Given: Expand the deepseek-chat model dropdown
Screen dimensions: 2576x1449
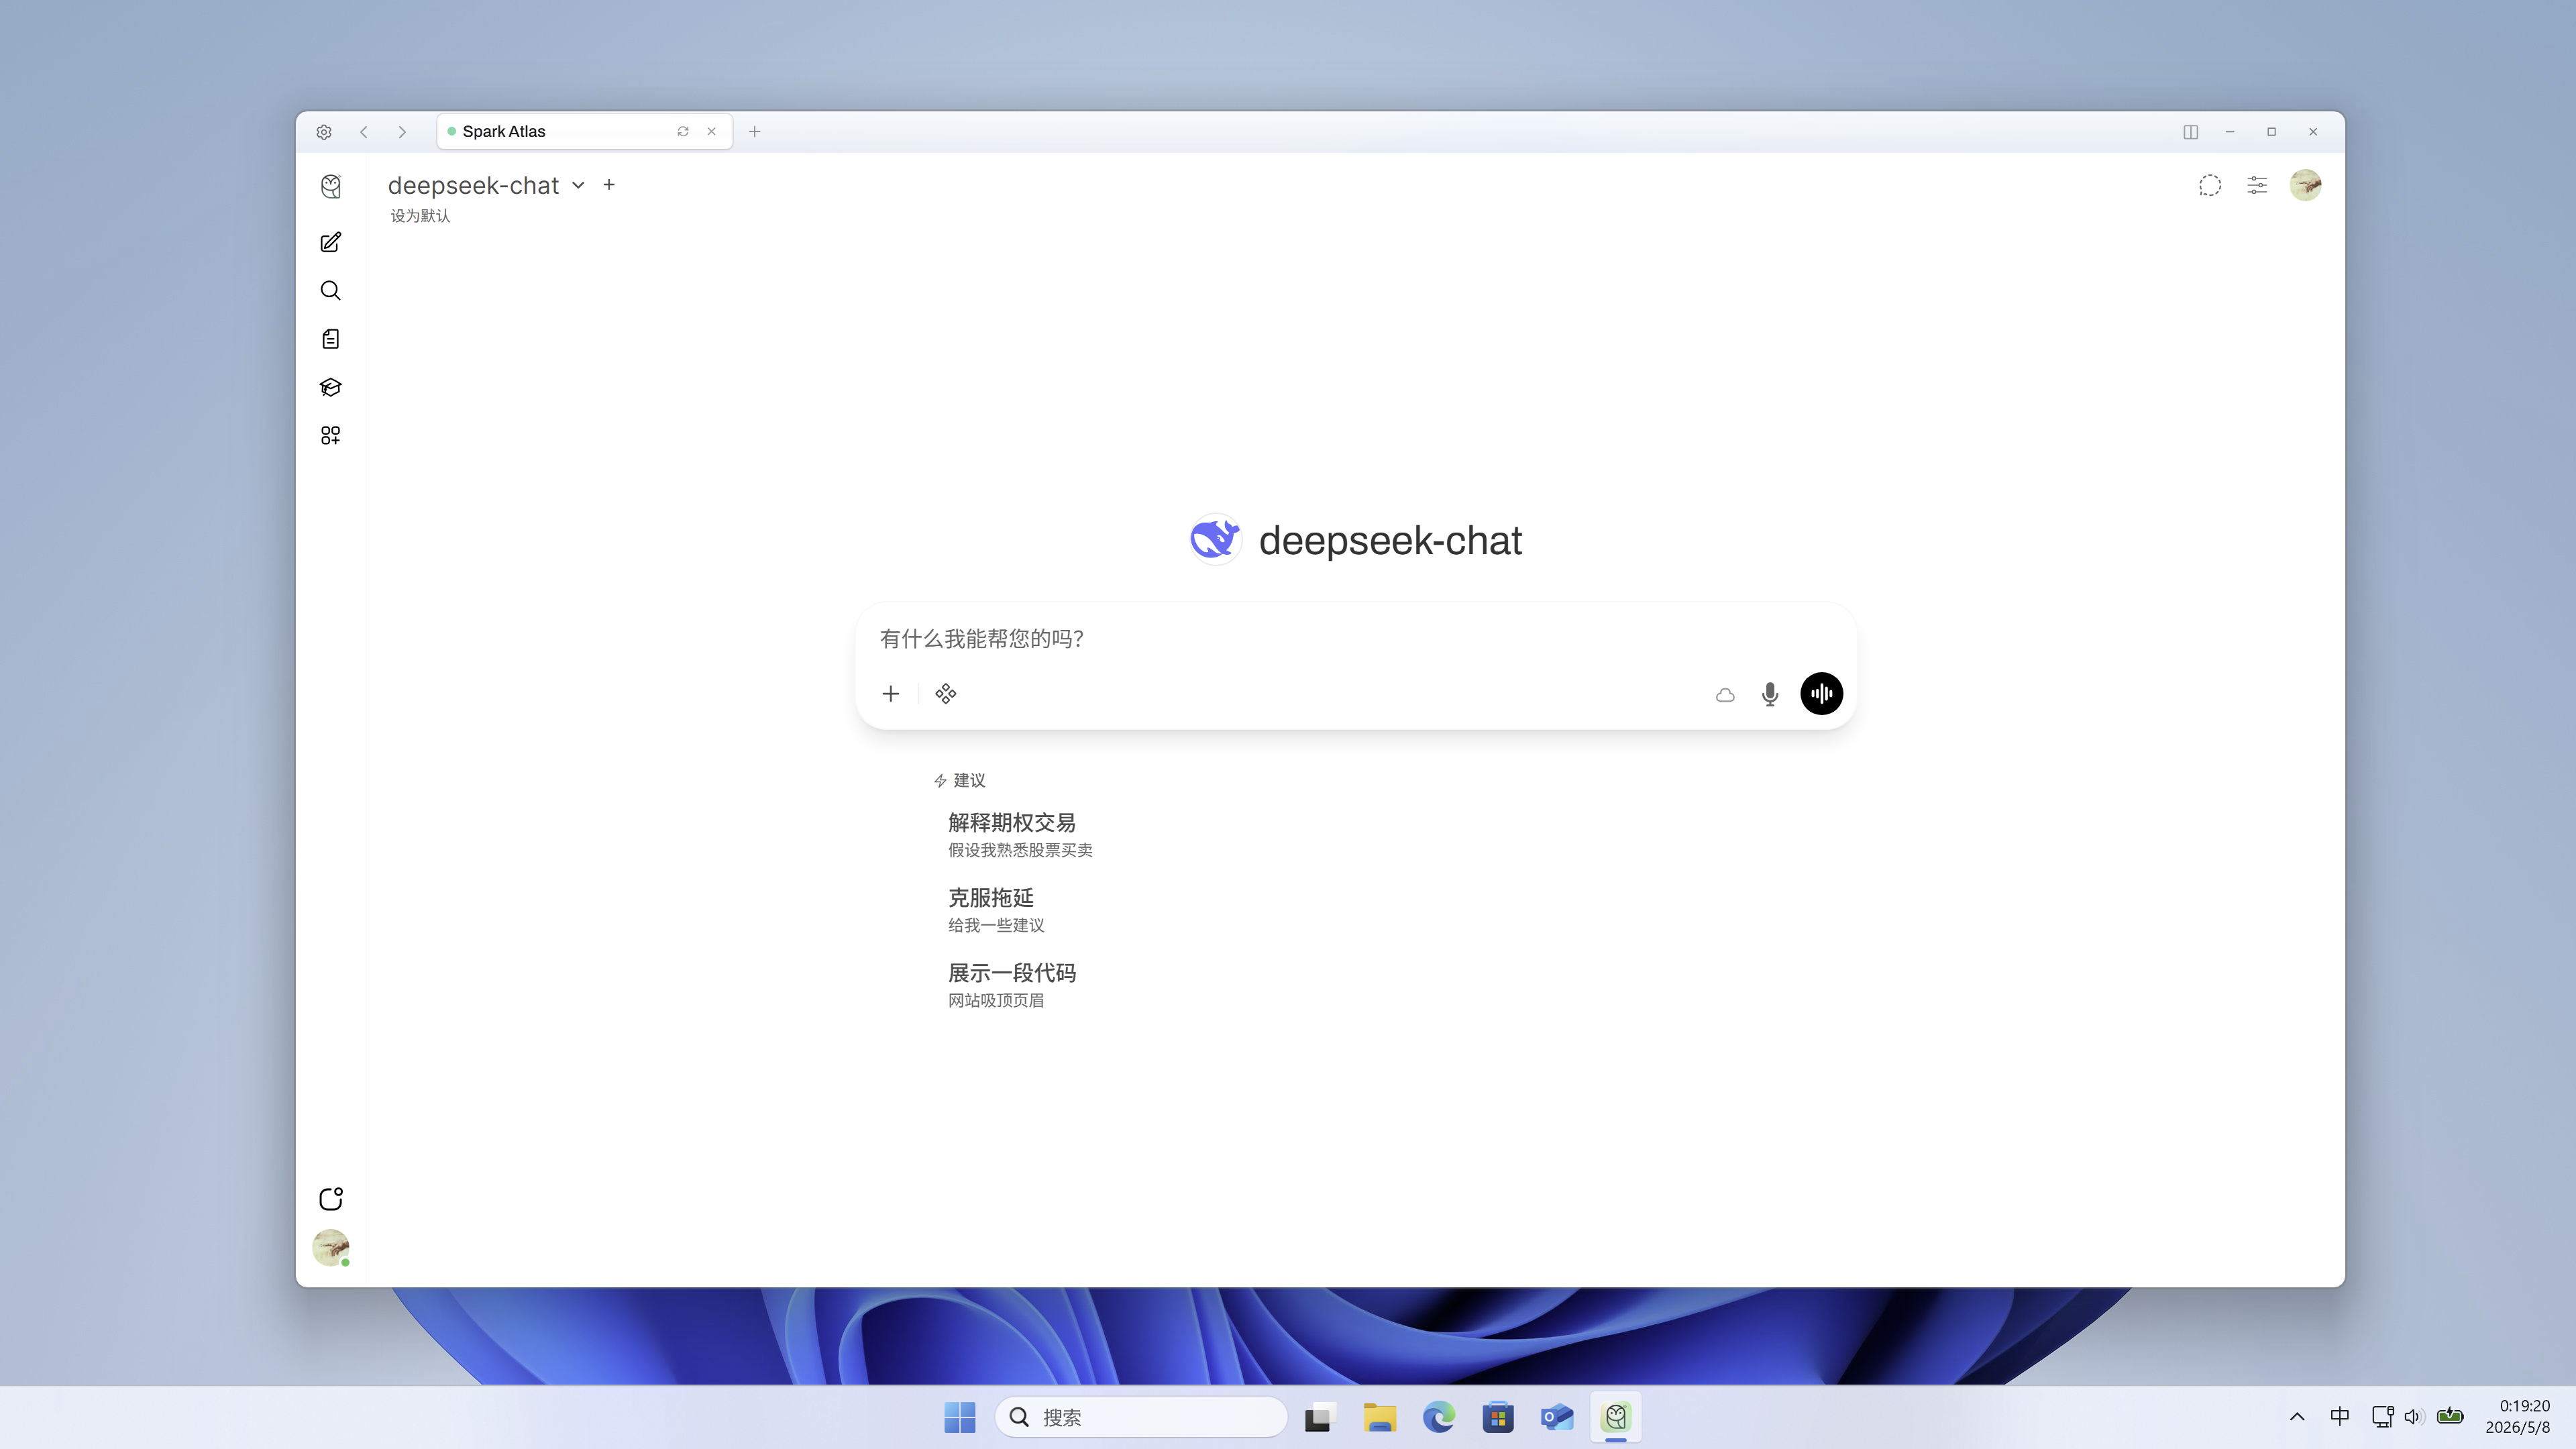Looking at the screenshot, I should coord(578,186).
